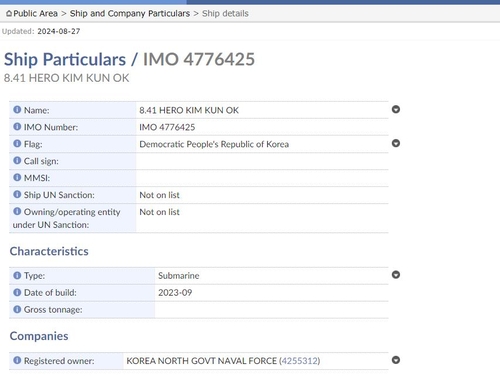Click the Characteristics section heading
Image resolution: width=500 pixels, height=385 pixels.
tap(49, 251)
